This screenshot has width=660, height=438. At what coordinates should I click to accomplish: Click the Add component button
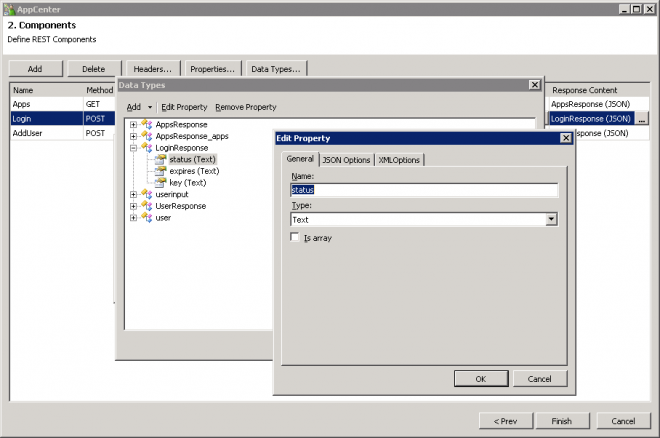click(x=35, y=69)
